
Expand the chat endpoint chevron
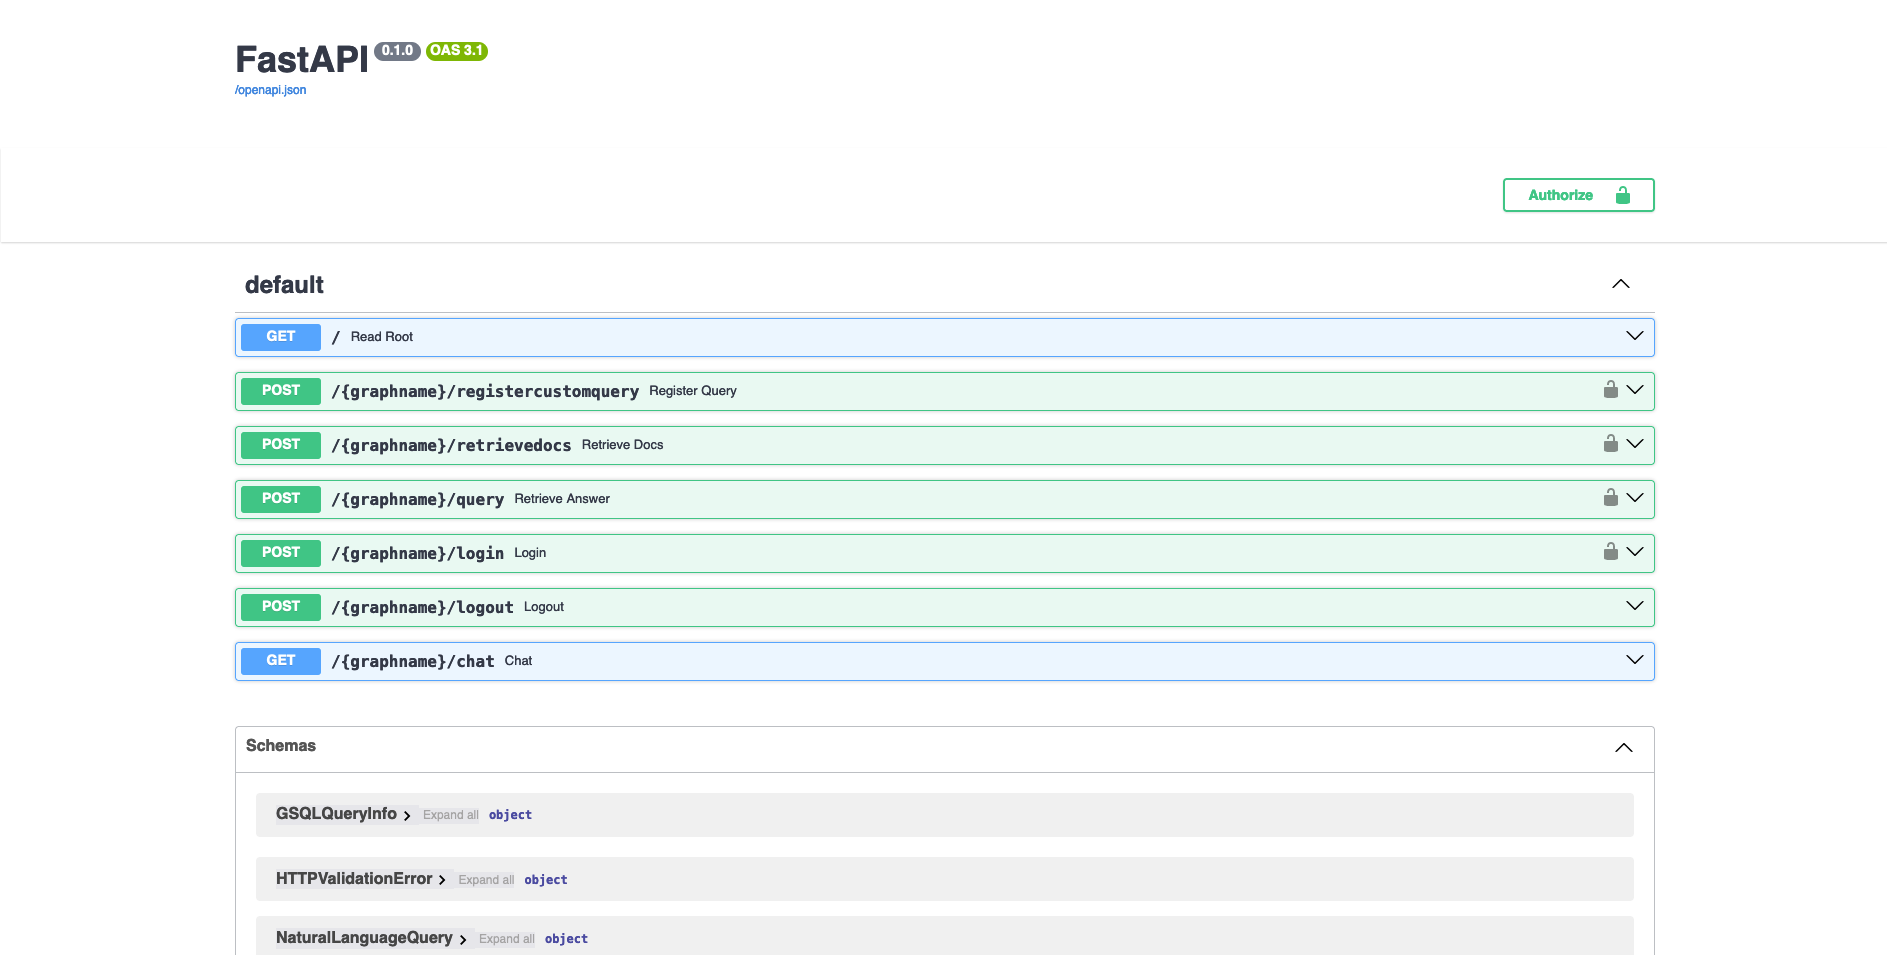[1634, 660]
